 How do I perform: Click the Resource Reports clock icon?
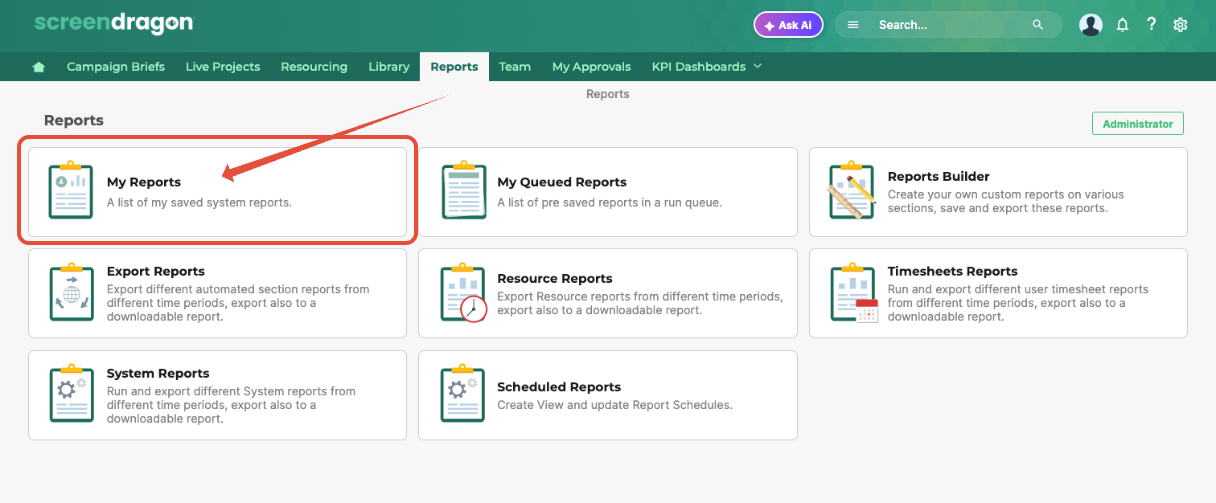[x=463, y=291]
